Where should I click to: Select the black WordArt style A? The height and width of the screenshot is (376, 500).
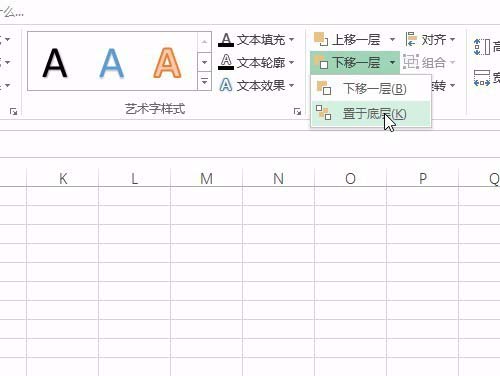tap(55, 62)
